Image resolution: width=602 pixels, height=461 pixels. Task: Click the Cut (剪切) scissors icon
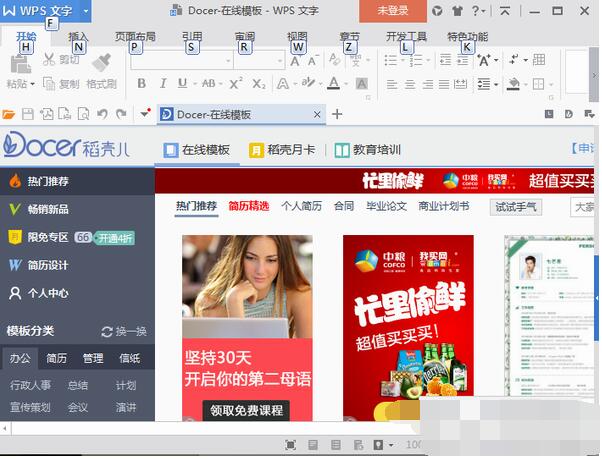[x=49, y=59]
